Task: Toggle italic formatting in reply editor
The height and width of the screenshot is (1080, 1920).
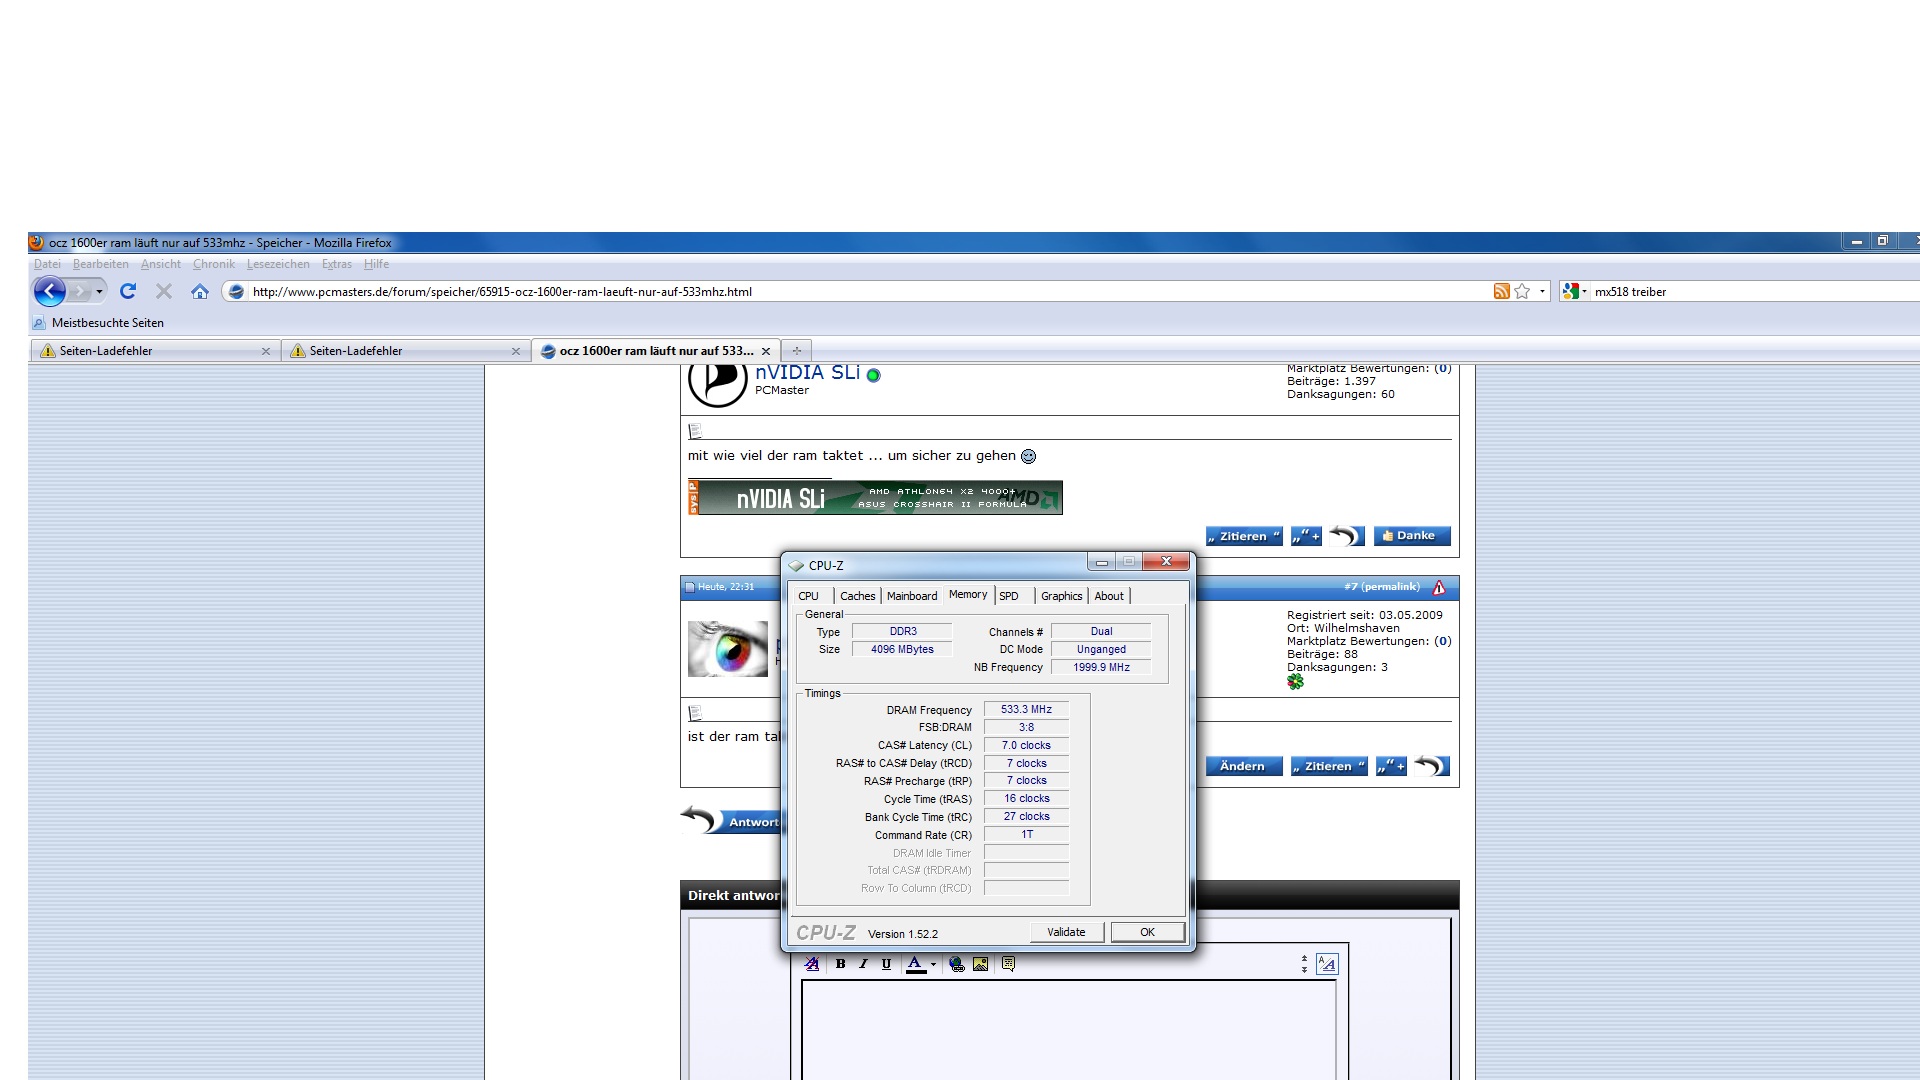Action: tap(863, 964)
